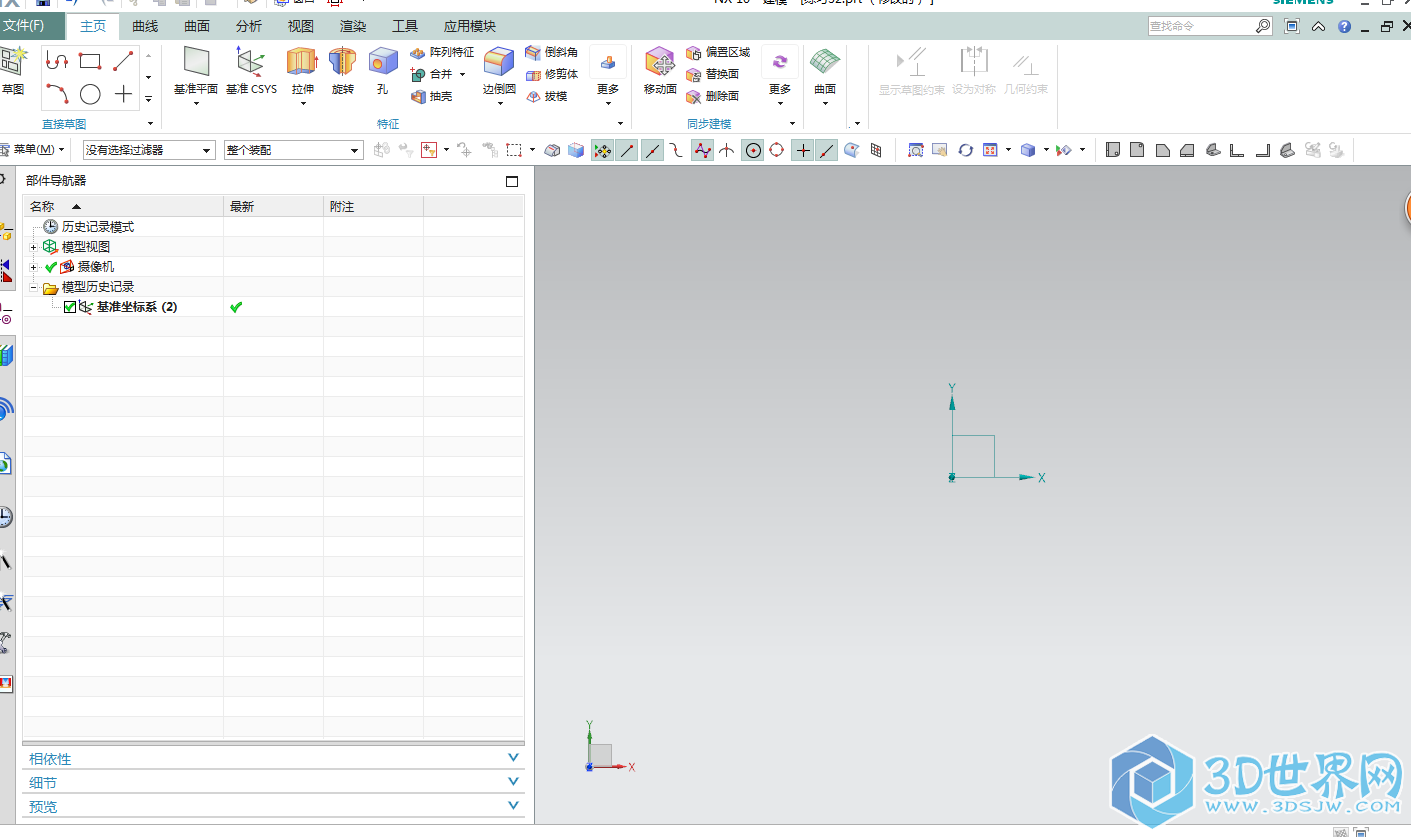This screenshot has height=837, width=1411.
Task: Switch to the 曲面 ribbon tab
Action: point(197,26)
